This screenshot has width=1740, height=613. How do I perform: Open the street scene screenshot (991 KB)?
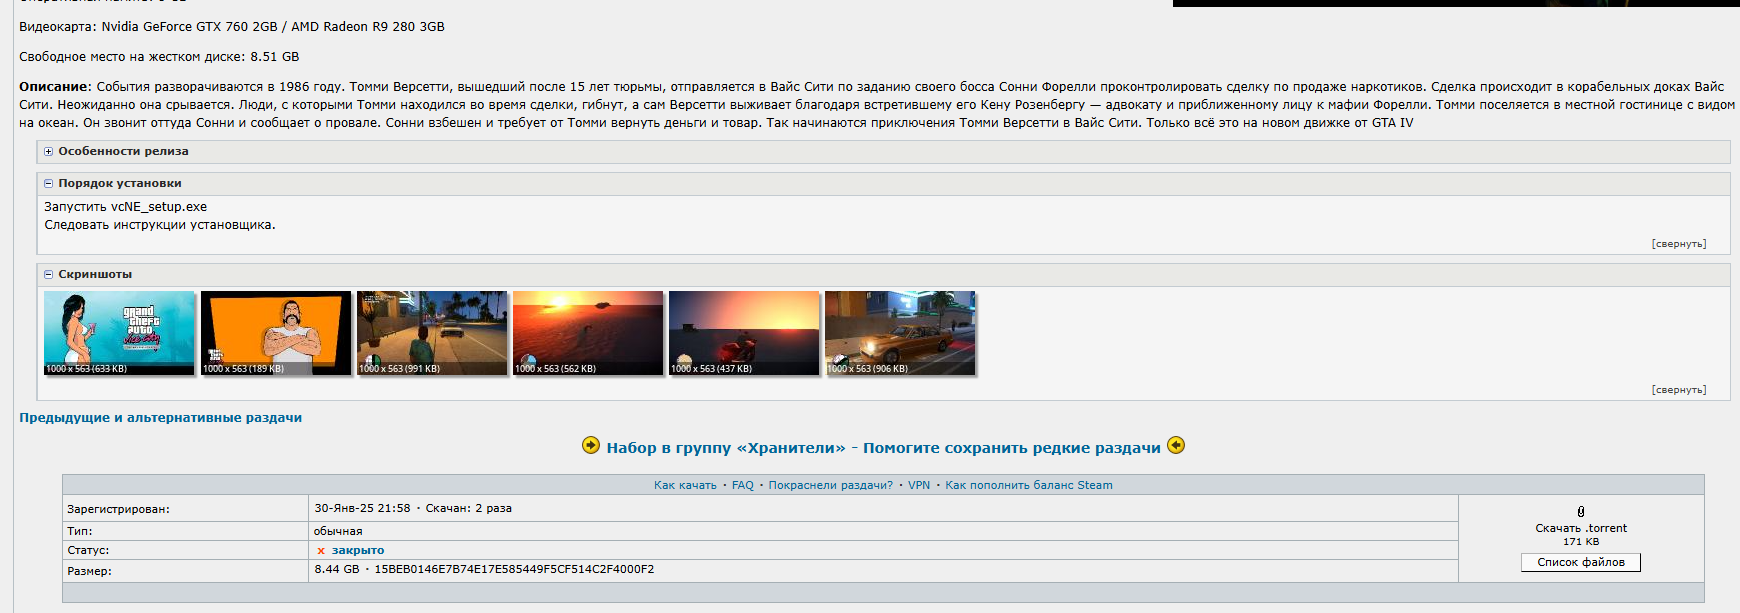coord(432,333)
